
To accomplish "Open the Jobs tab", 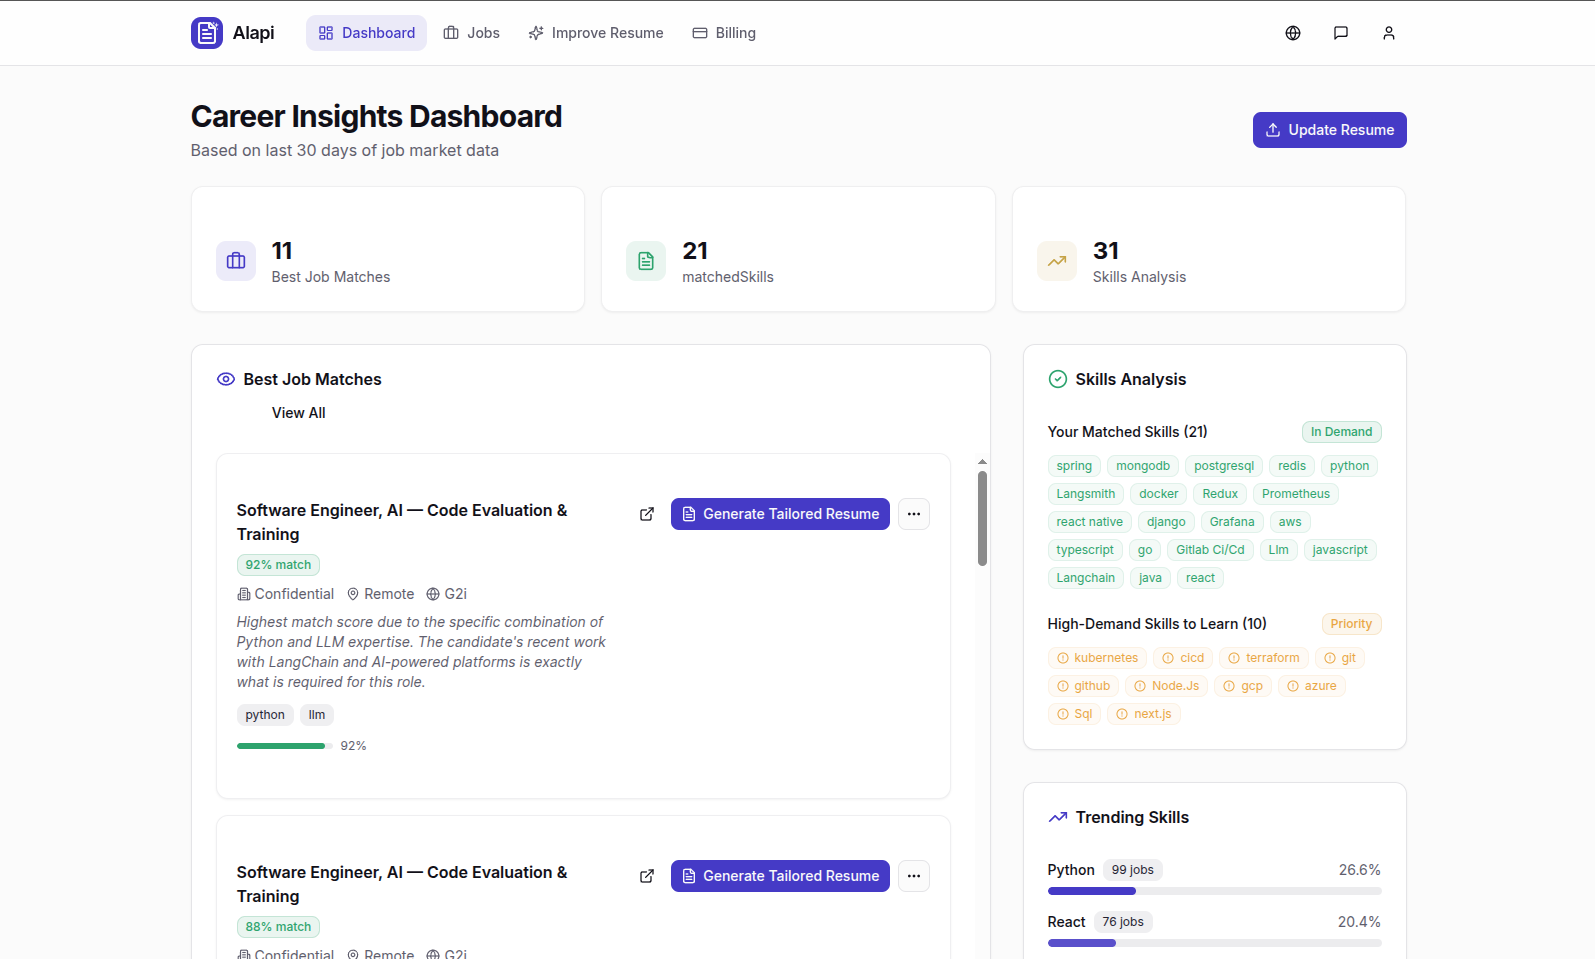I will (472, 33).
